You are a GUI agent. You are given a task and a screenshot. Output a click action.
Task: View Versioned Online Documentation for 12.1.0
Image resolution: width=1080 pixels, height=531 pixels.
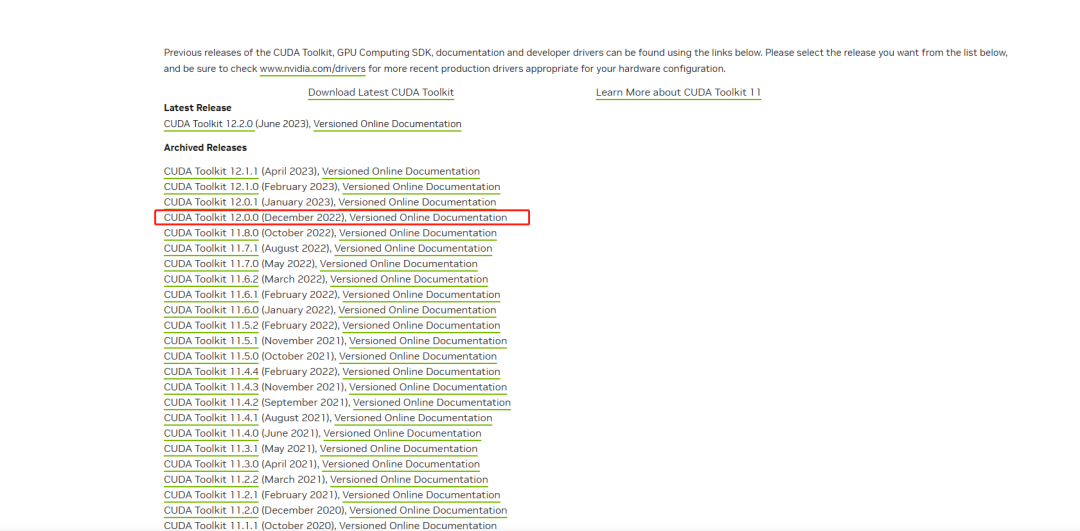(x=422, y=187)
